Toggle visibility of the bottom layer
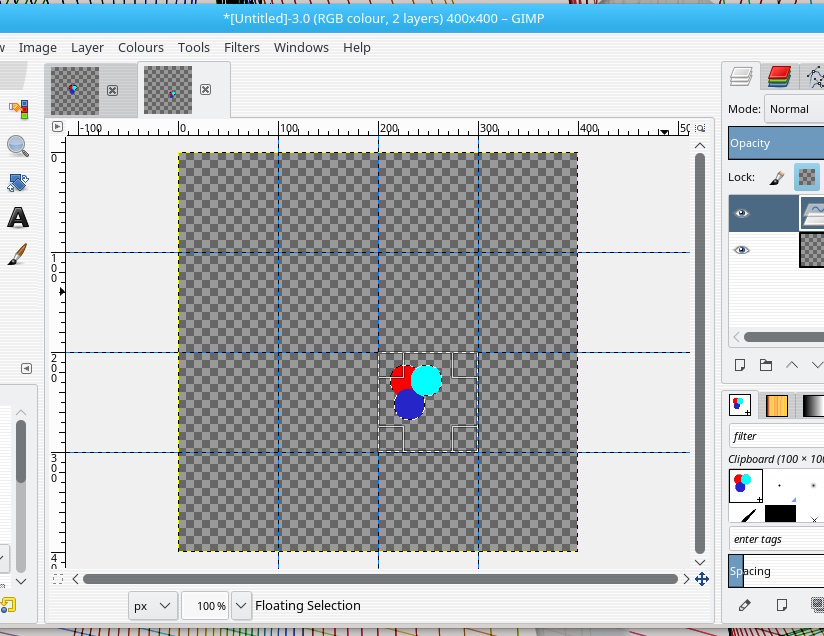Image resolution: width=824 pixels, height=636 pixels. pyautogui.click(x=741, y=250)
